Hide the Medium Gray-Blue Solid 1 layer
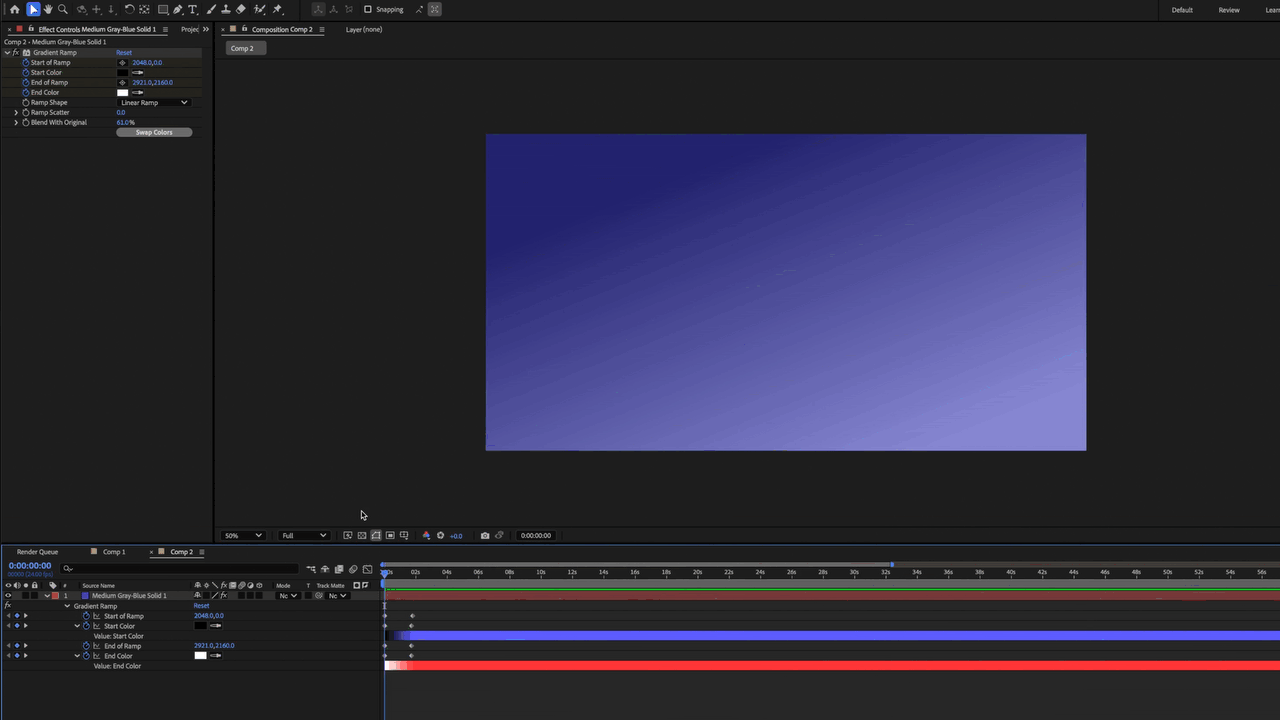 click(x=8, y=595)
